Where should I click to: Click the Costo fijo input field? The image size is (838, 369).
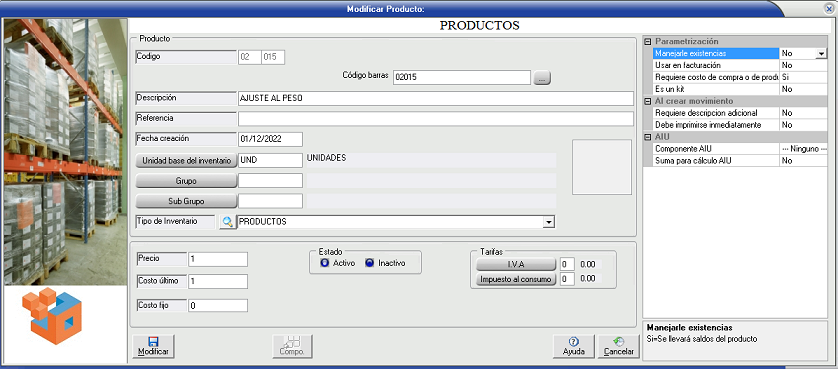pos(218,305)
